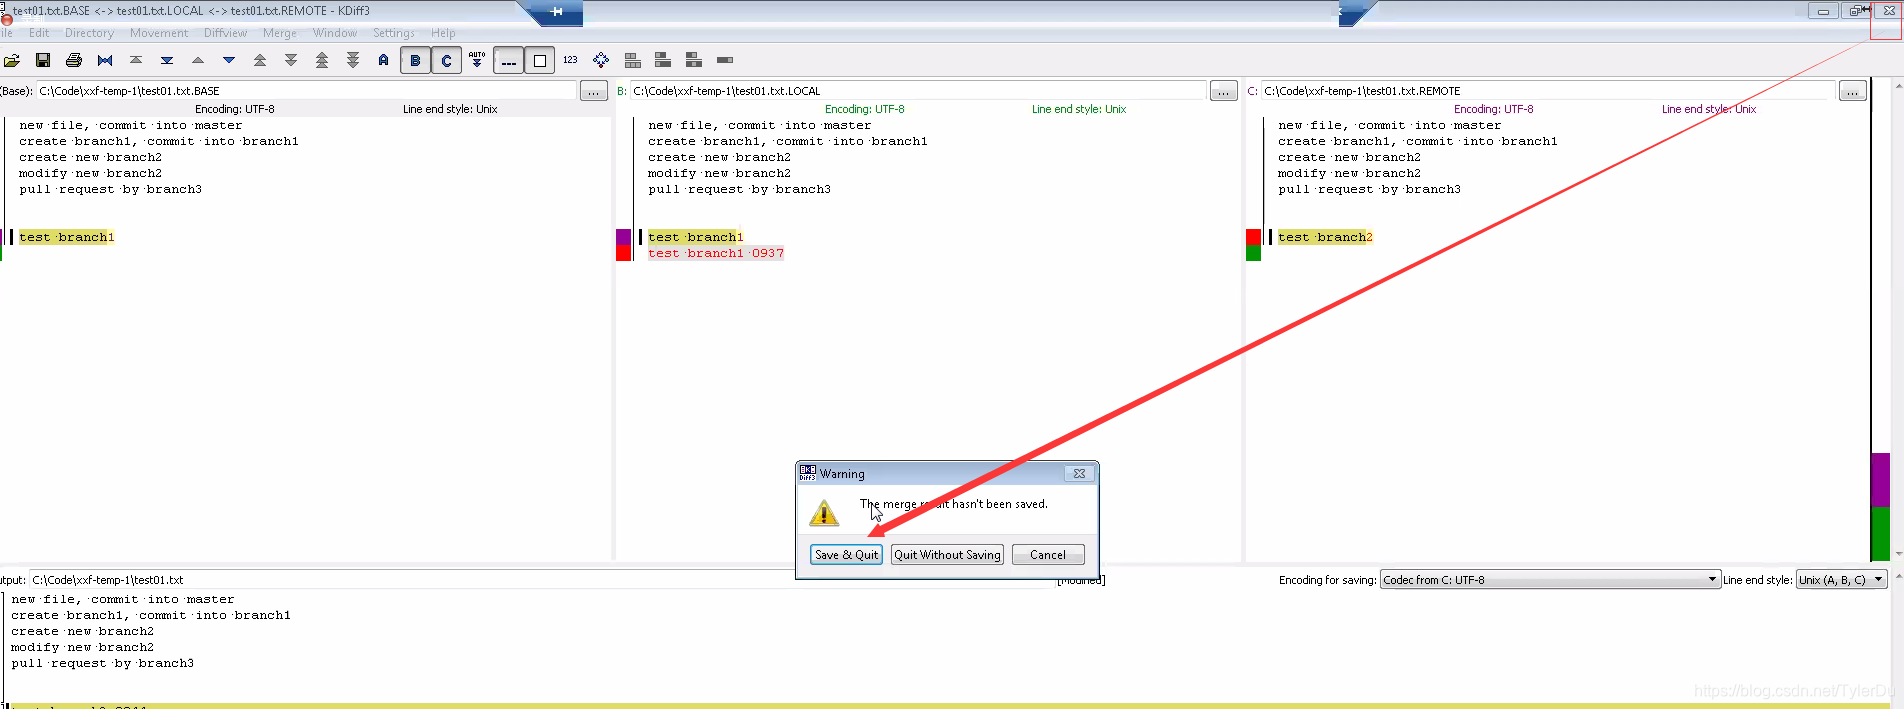Click the last toolbar bar icon

725,60
